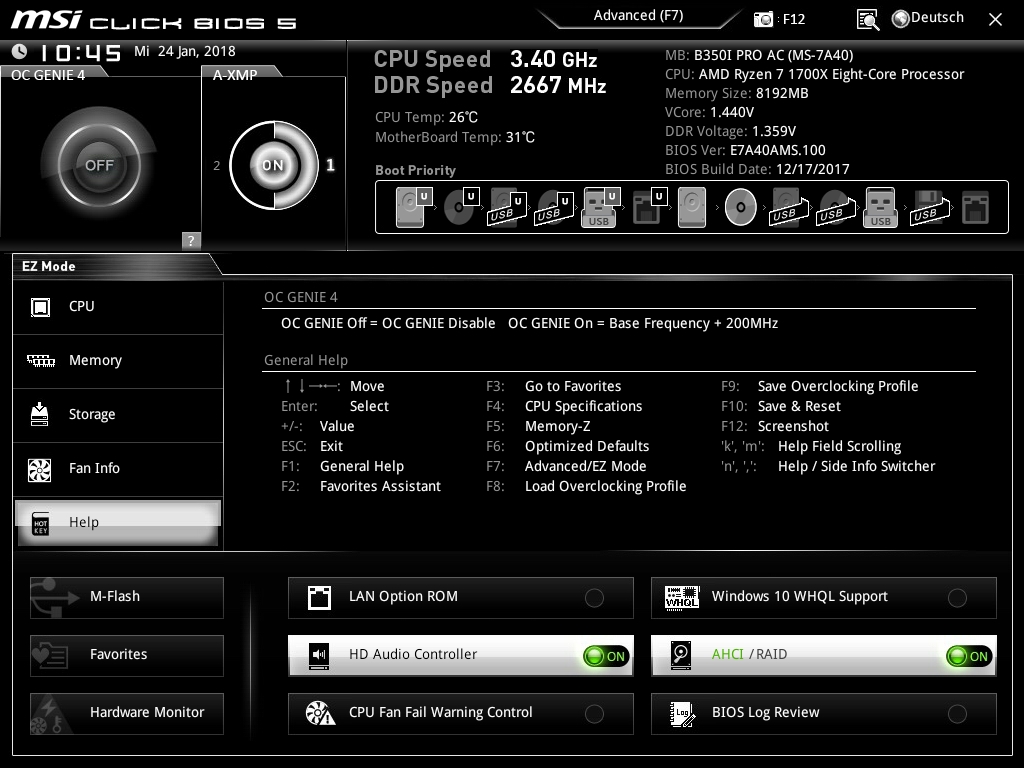This screenshot has width=1024, height=768.
Task: Select last network boot device icon
Action: click(975, 208)
